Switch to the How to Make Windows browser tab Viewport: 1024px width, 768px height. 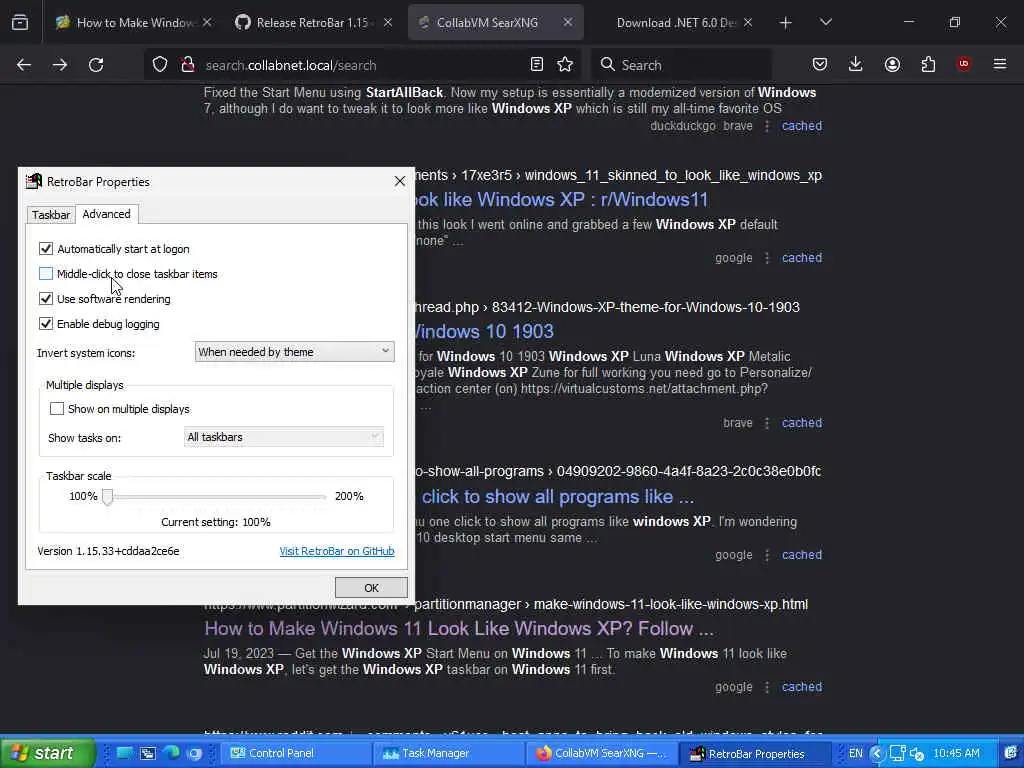135,22
